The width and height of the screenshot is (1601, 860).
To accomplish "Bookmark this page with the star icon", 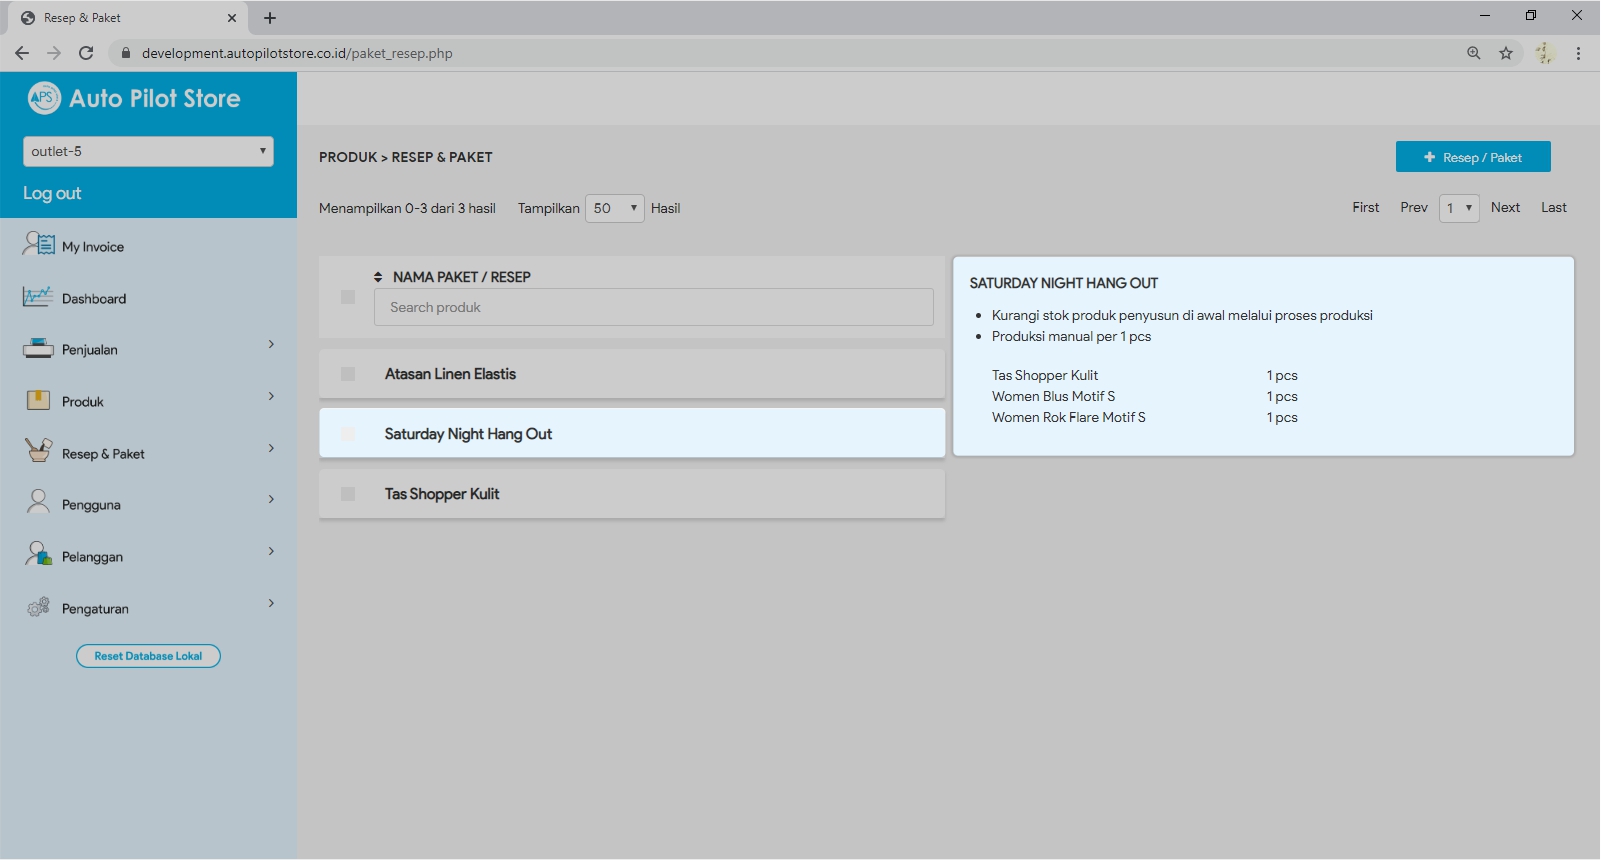I will click(1506, 53).
